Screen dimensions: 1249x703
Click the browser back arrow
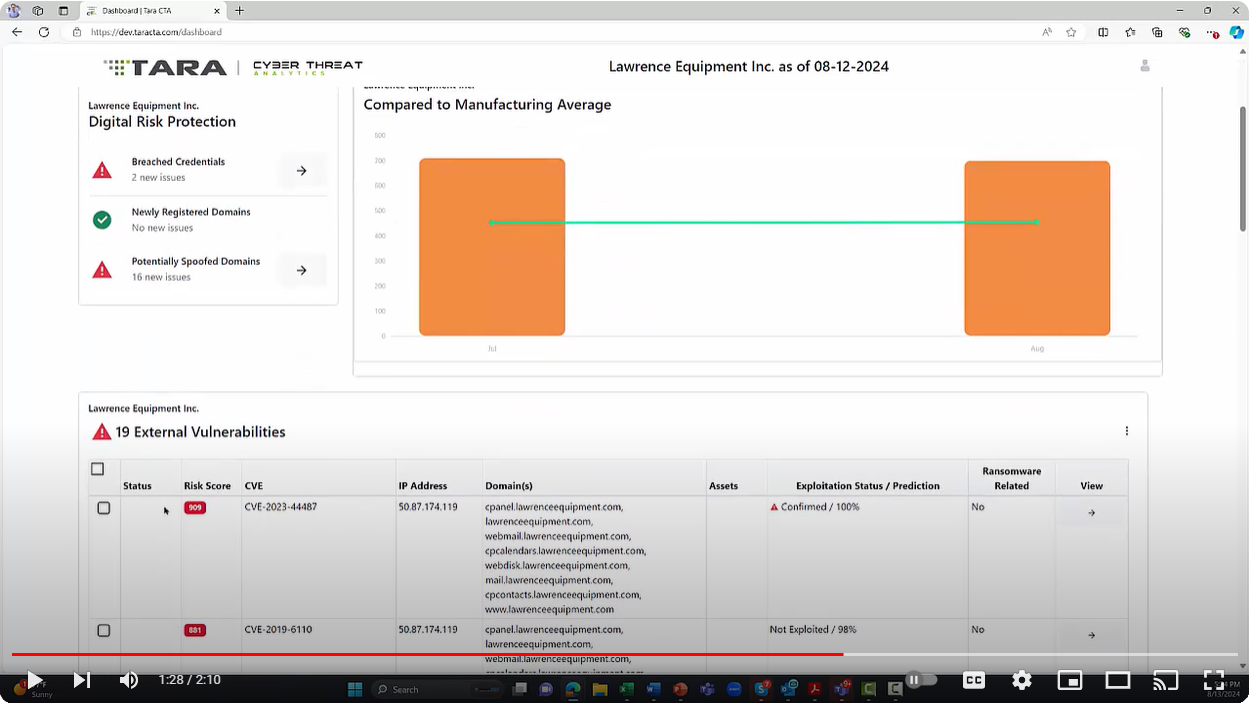tap(17, 32)
